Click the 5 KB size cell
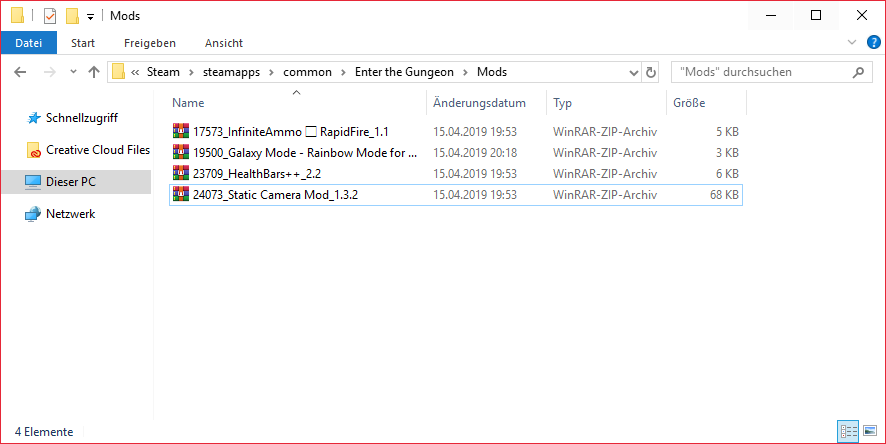The width and height of the screenshot is (886, 444). (x=727, y=132)
